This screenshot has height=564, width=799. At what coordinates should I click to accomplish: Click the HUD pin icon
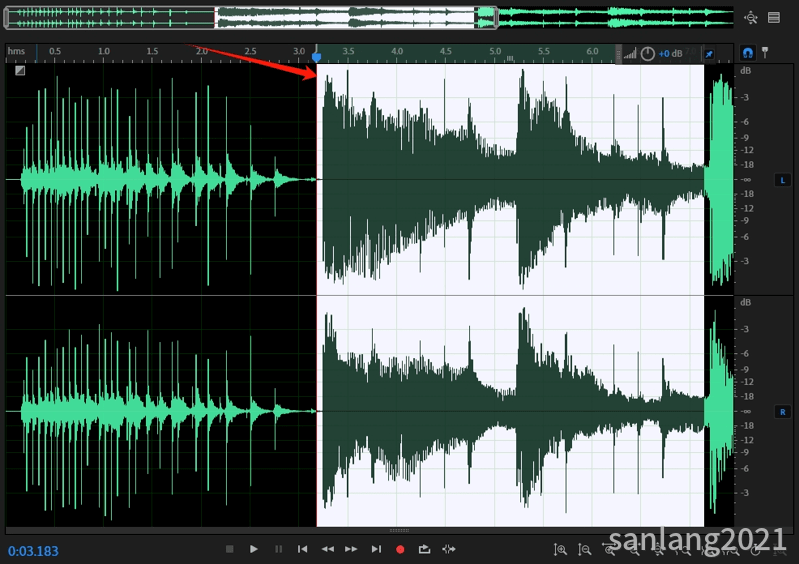(709, 53)
